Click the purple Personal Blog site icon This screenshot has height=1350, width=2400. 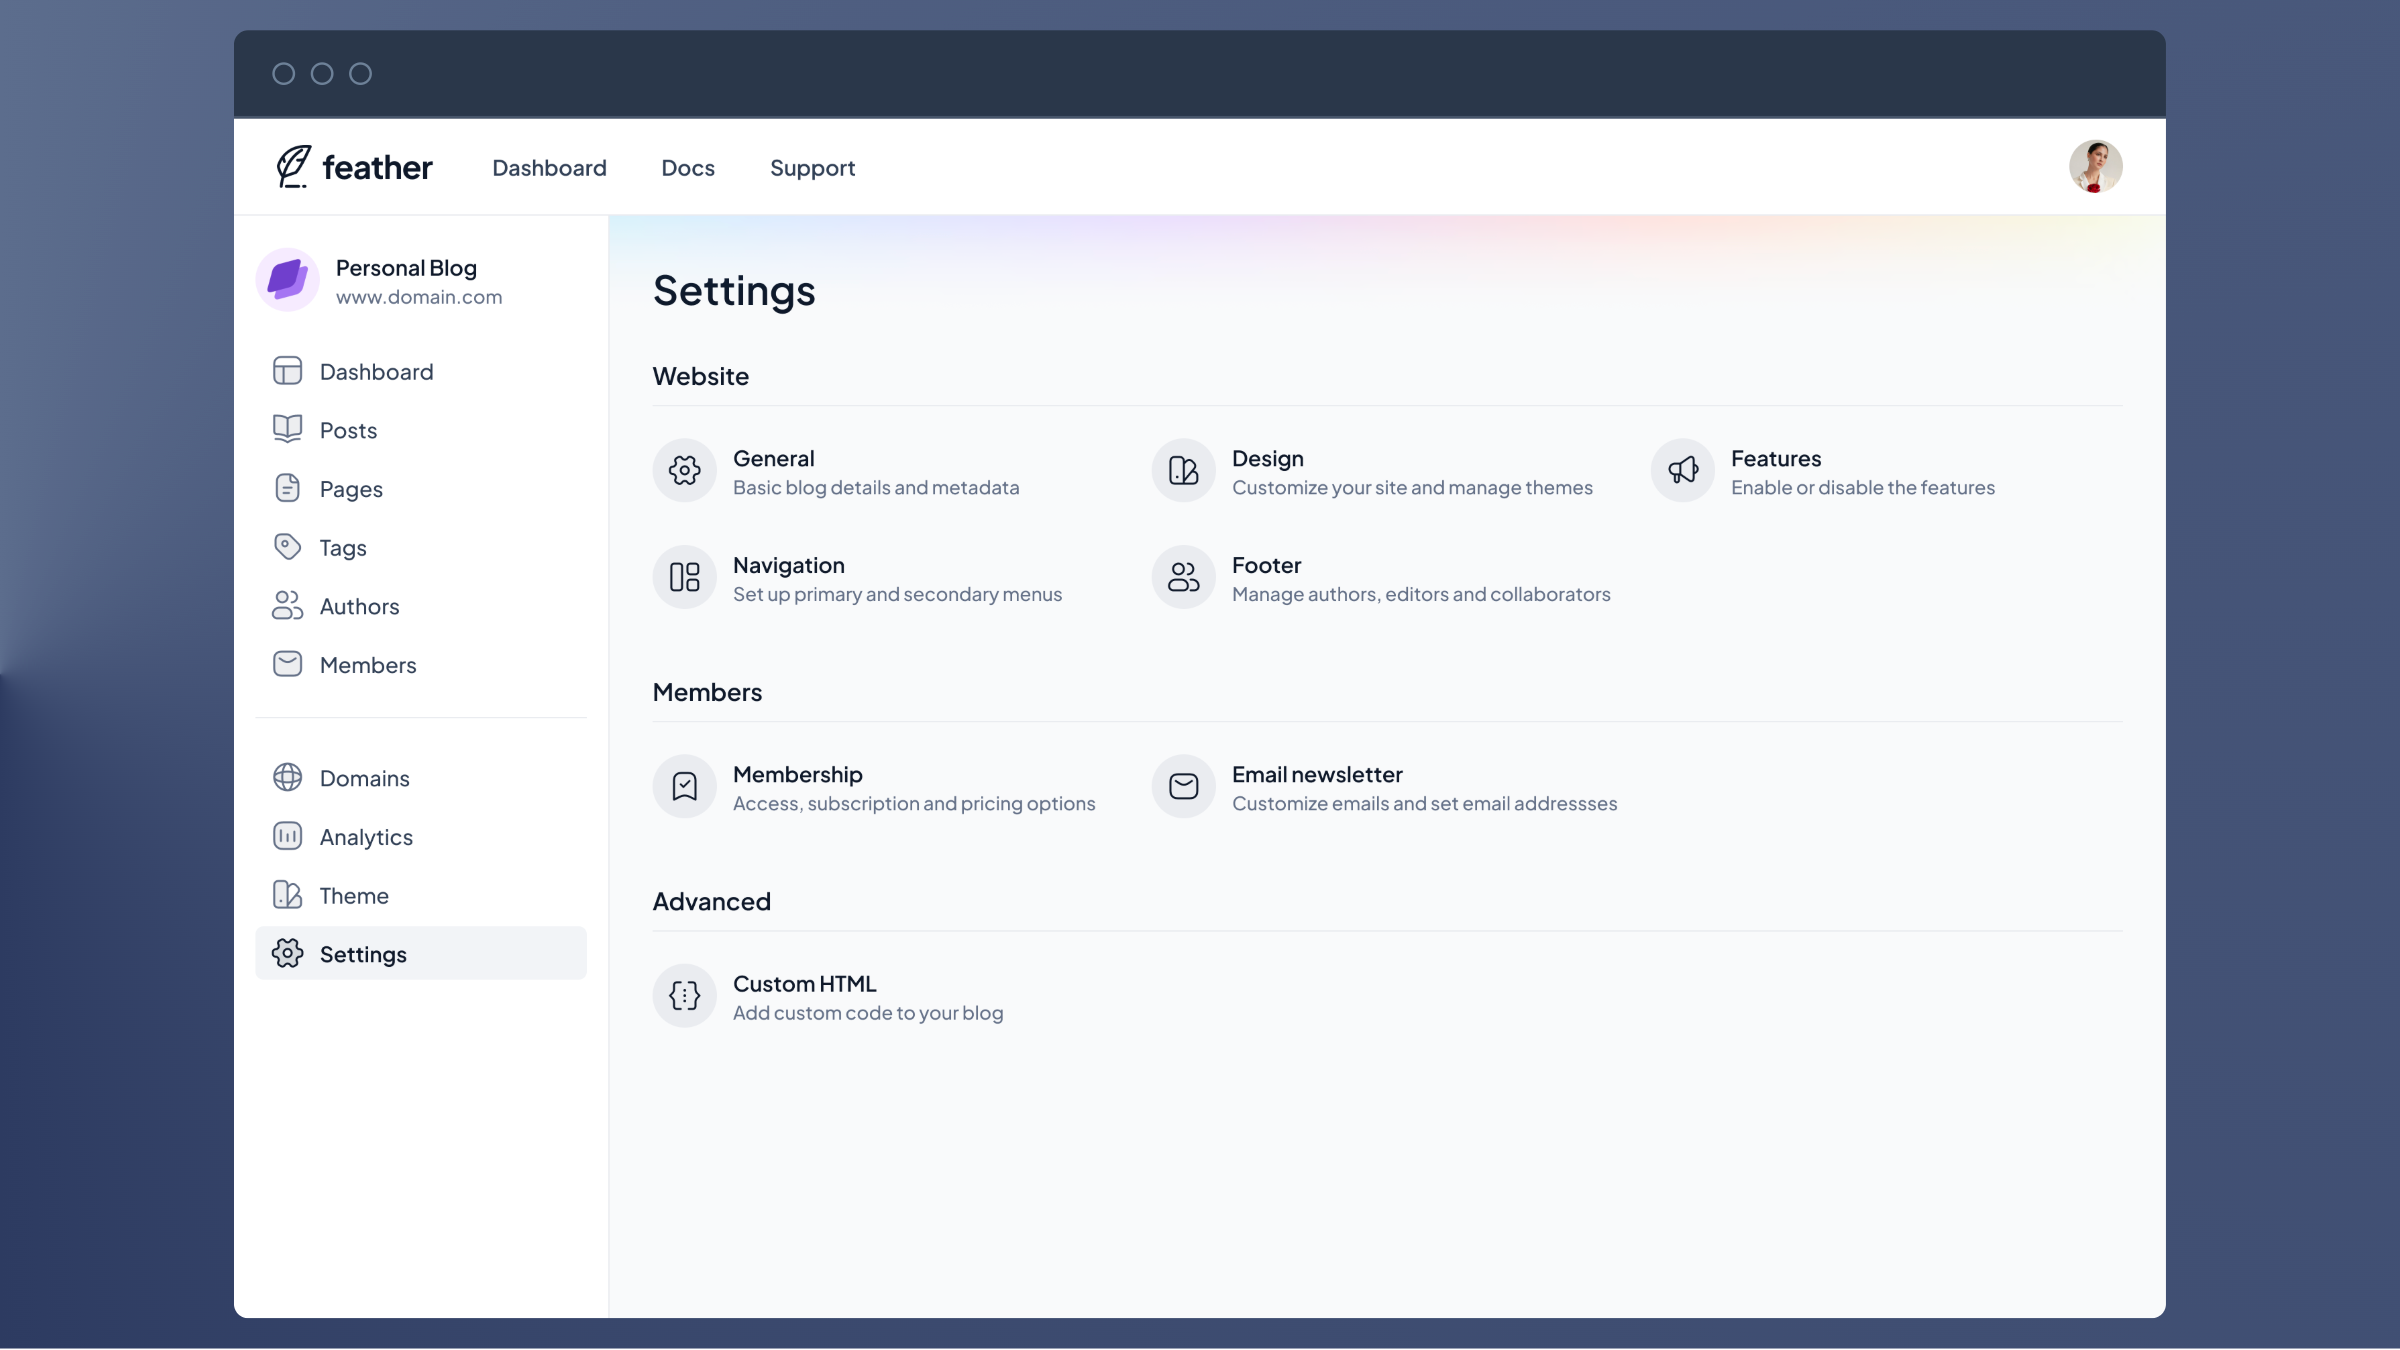[x=287, y=280]
